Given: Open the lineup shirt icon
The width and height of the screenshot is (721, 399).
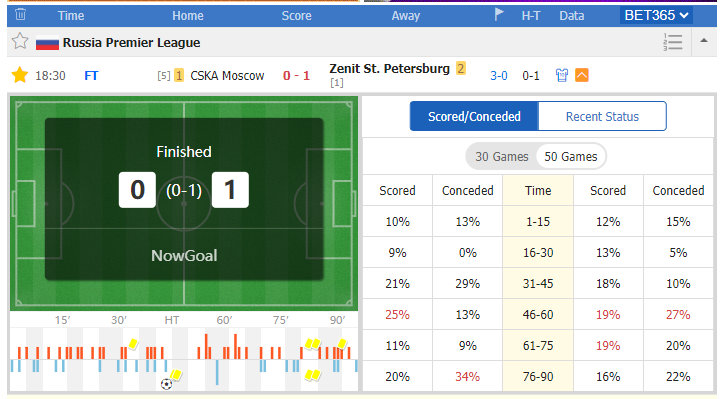Looking at the screenshot, I should (x=561, y=75).
